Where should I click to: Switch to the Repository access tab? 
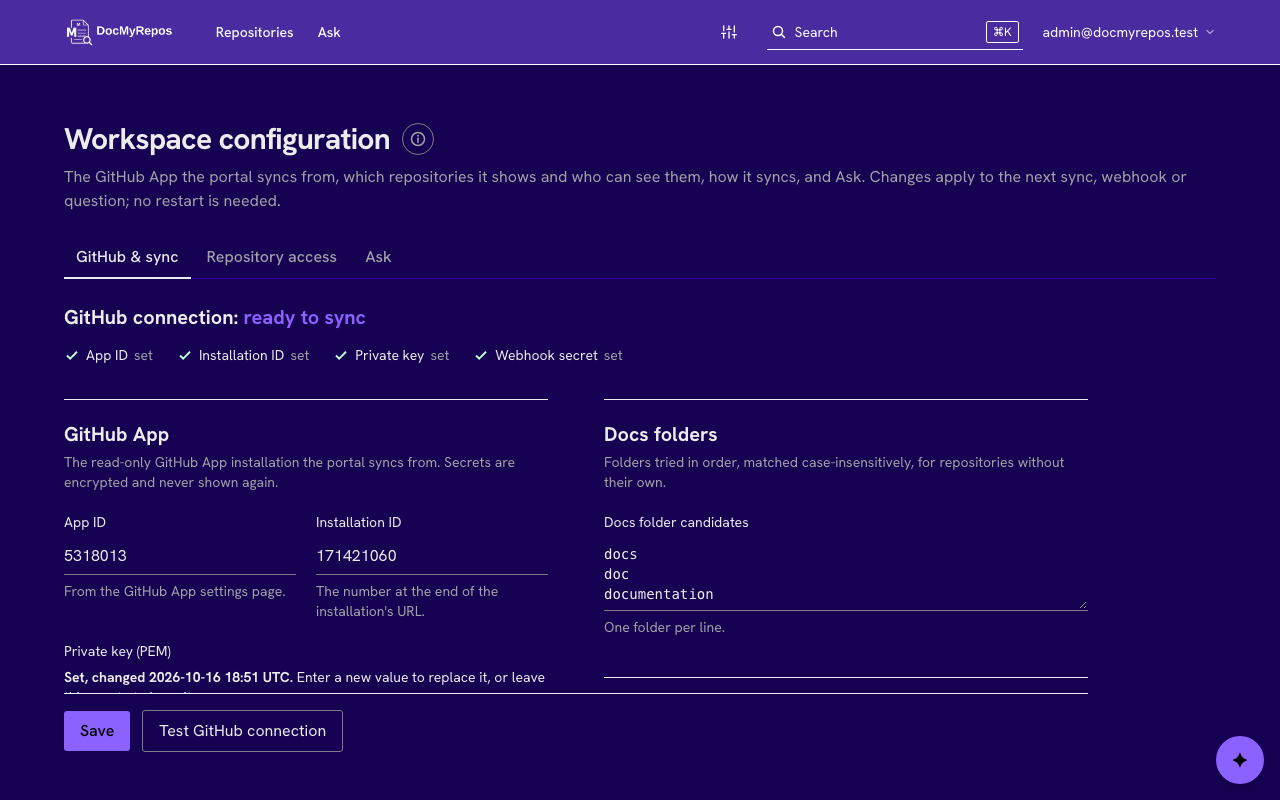271,257
